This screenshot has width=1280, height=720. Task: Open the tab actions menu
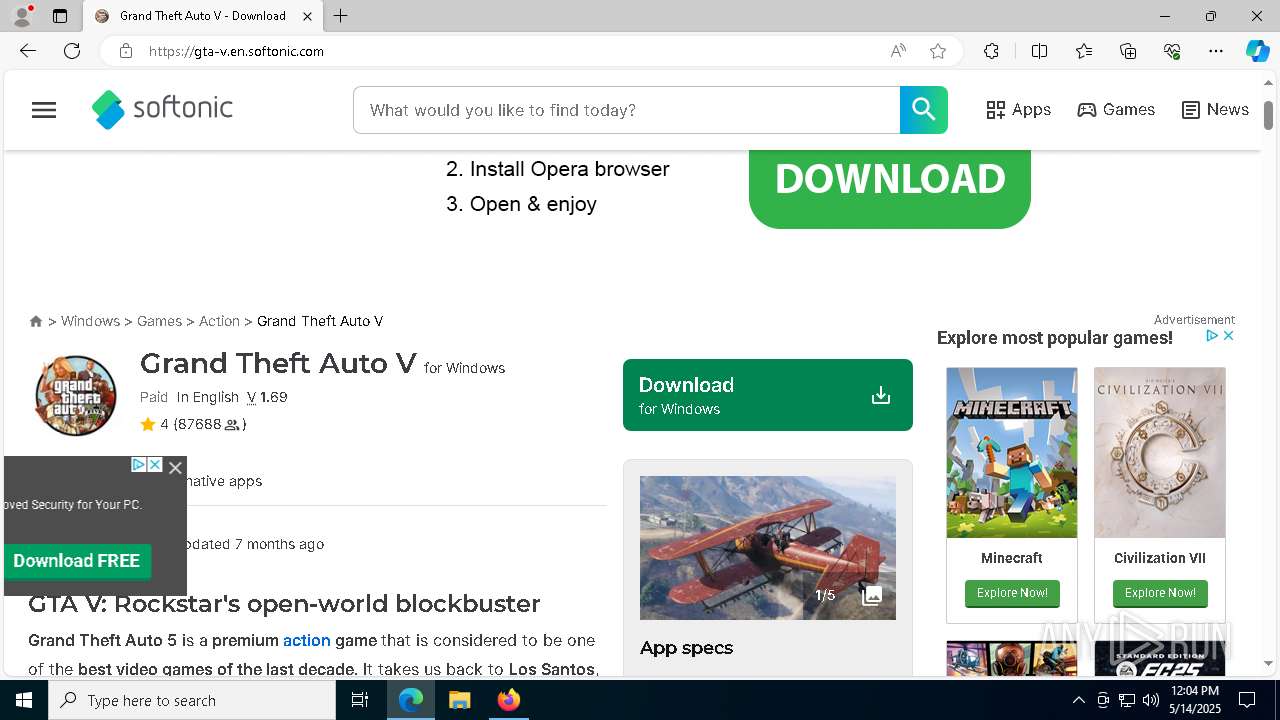pos(60,16)
